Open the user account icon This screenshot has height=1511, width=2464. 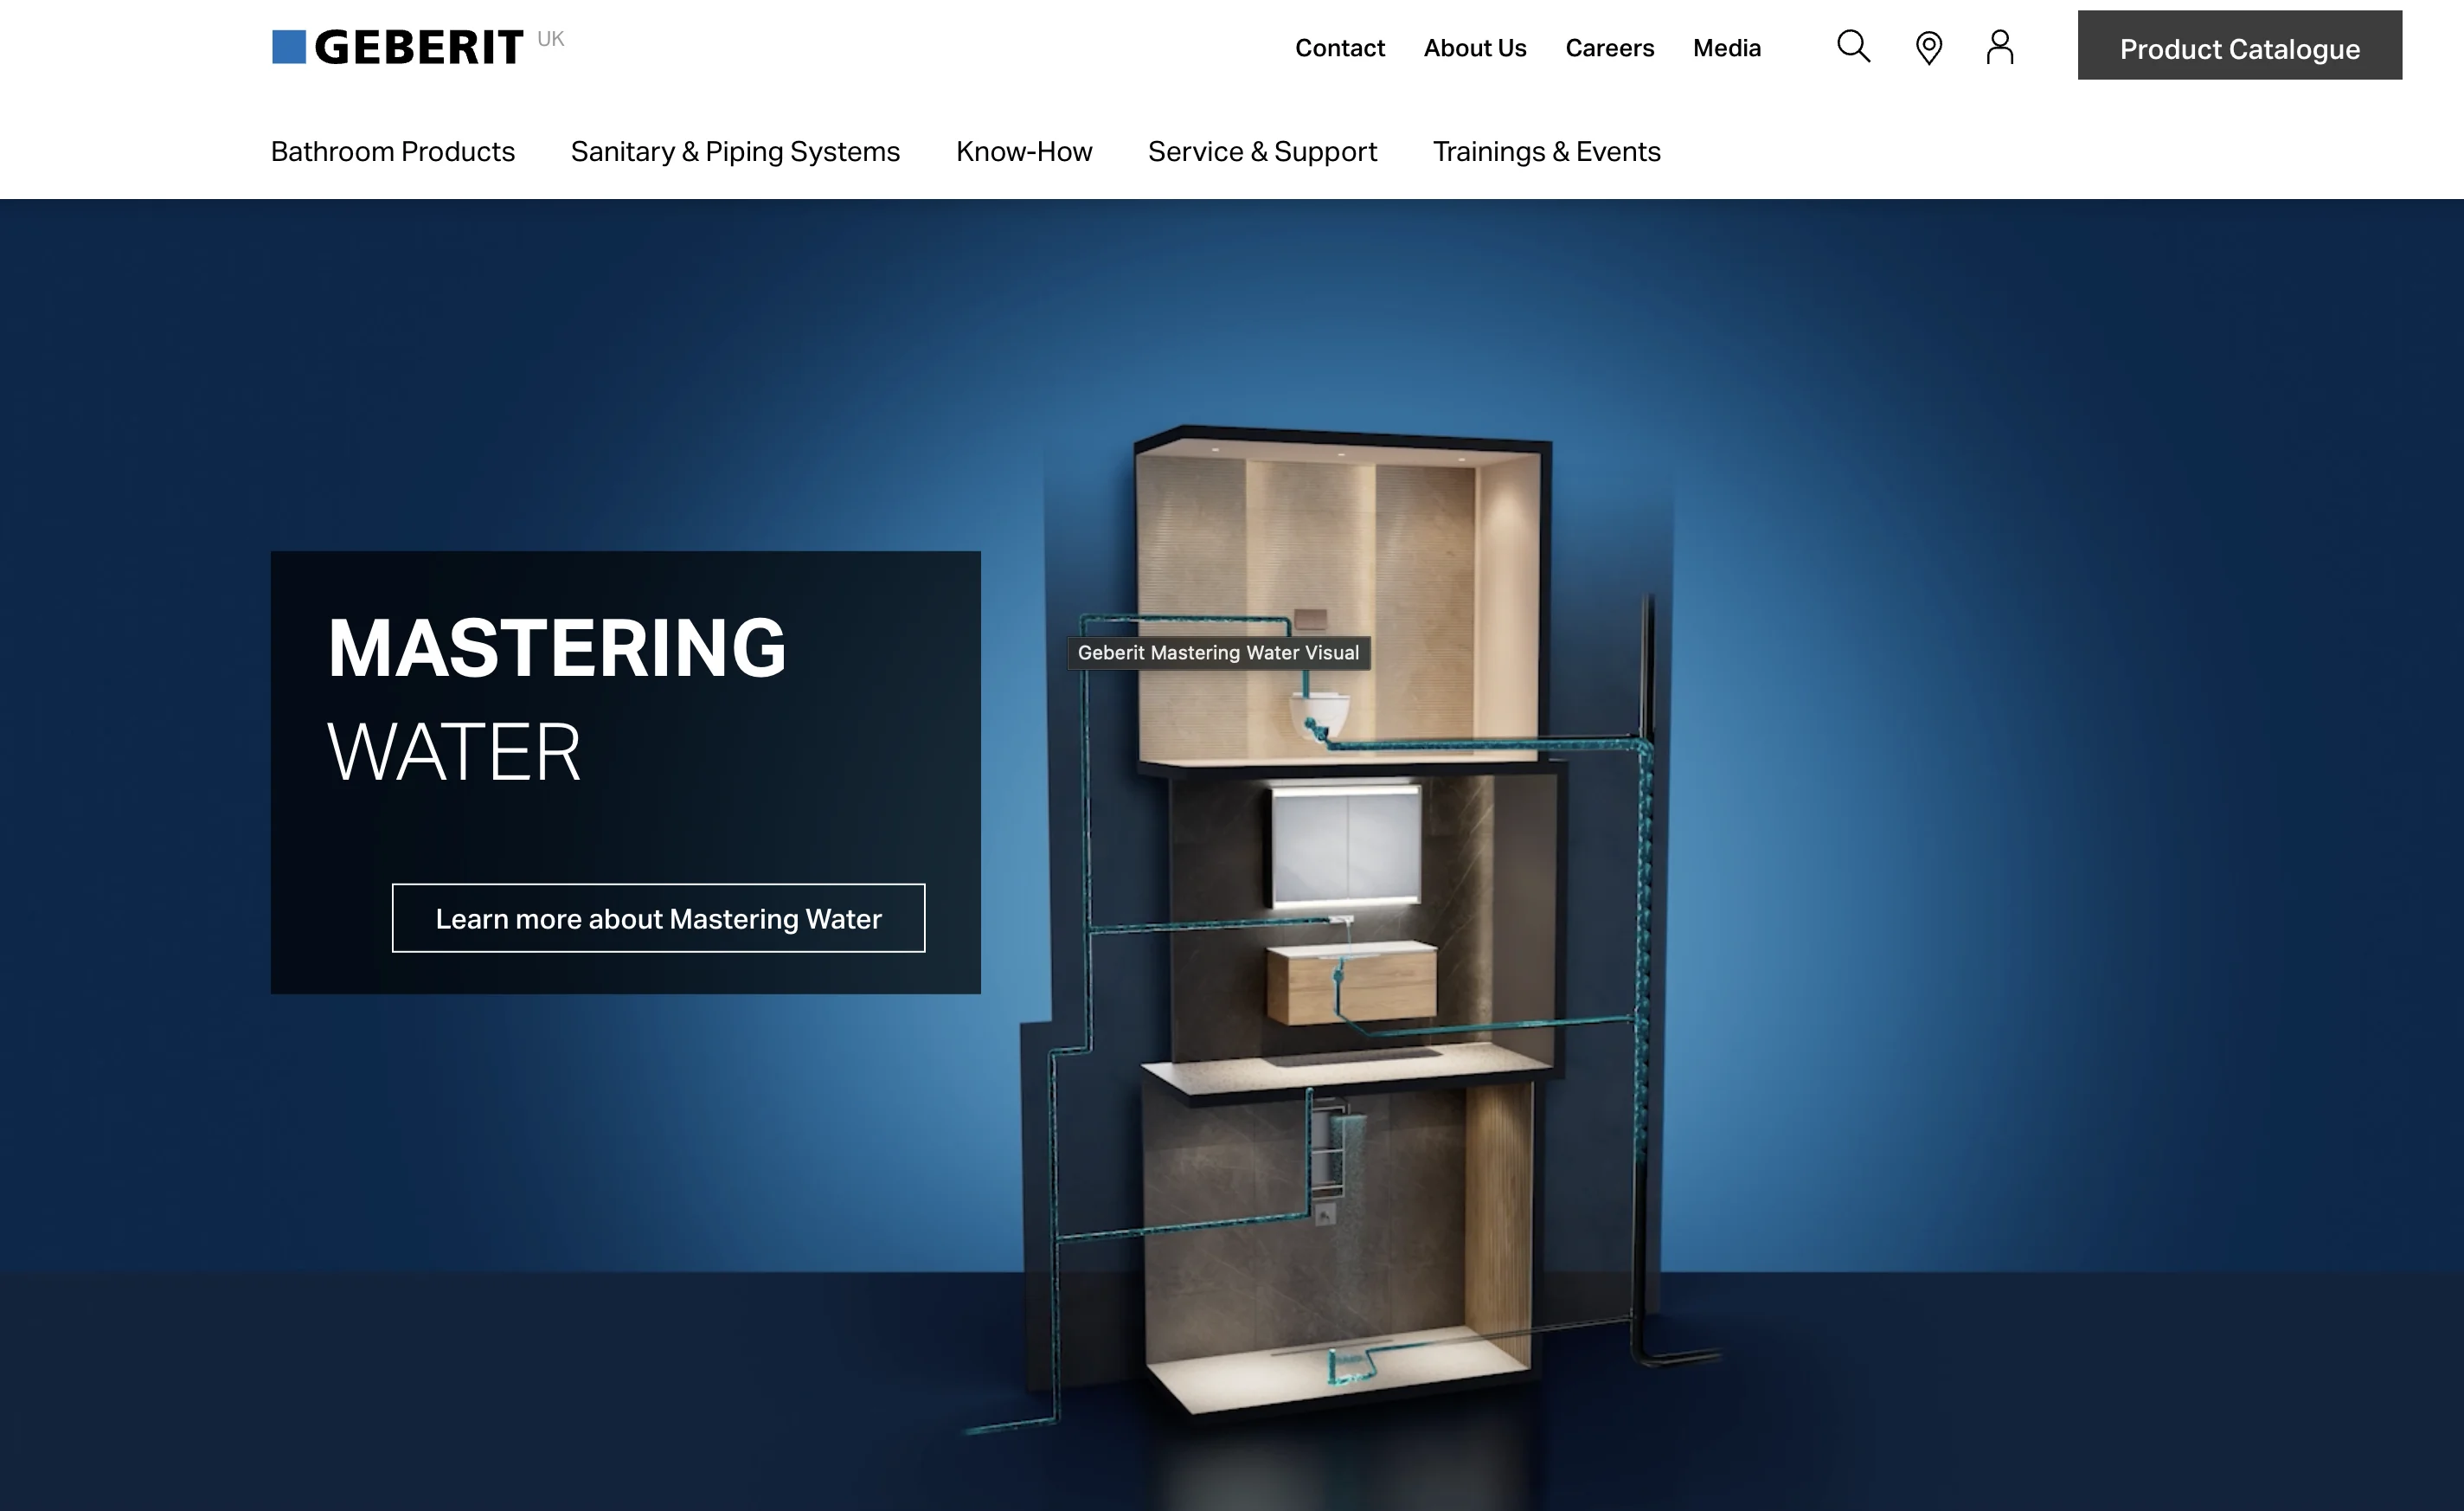(2001, 46)
